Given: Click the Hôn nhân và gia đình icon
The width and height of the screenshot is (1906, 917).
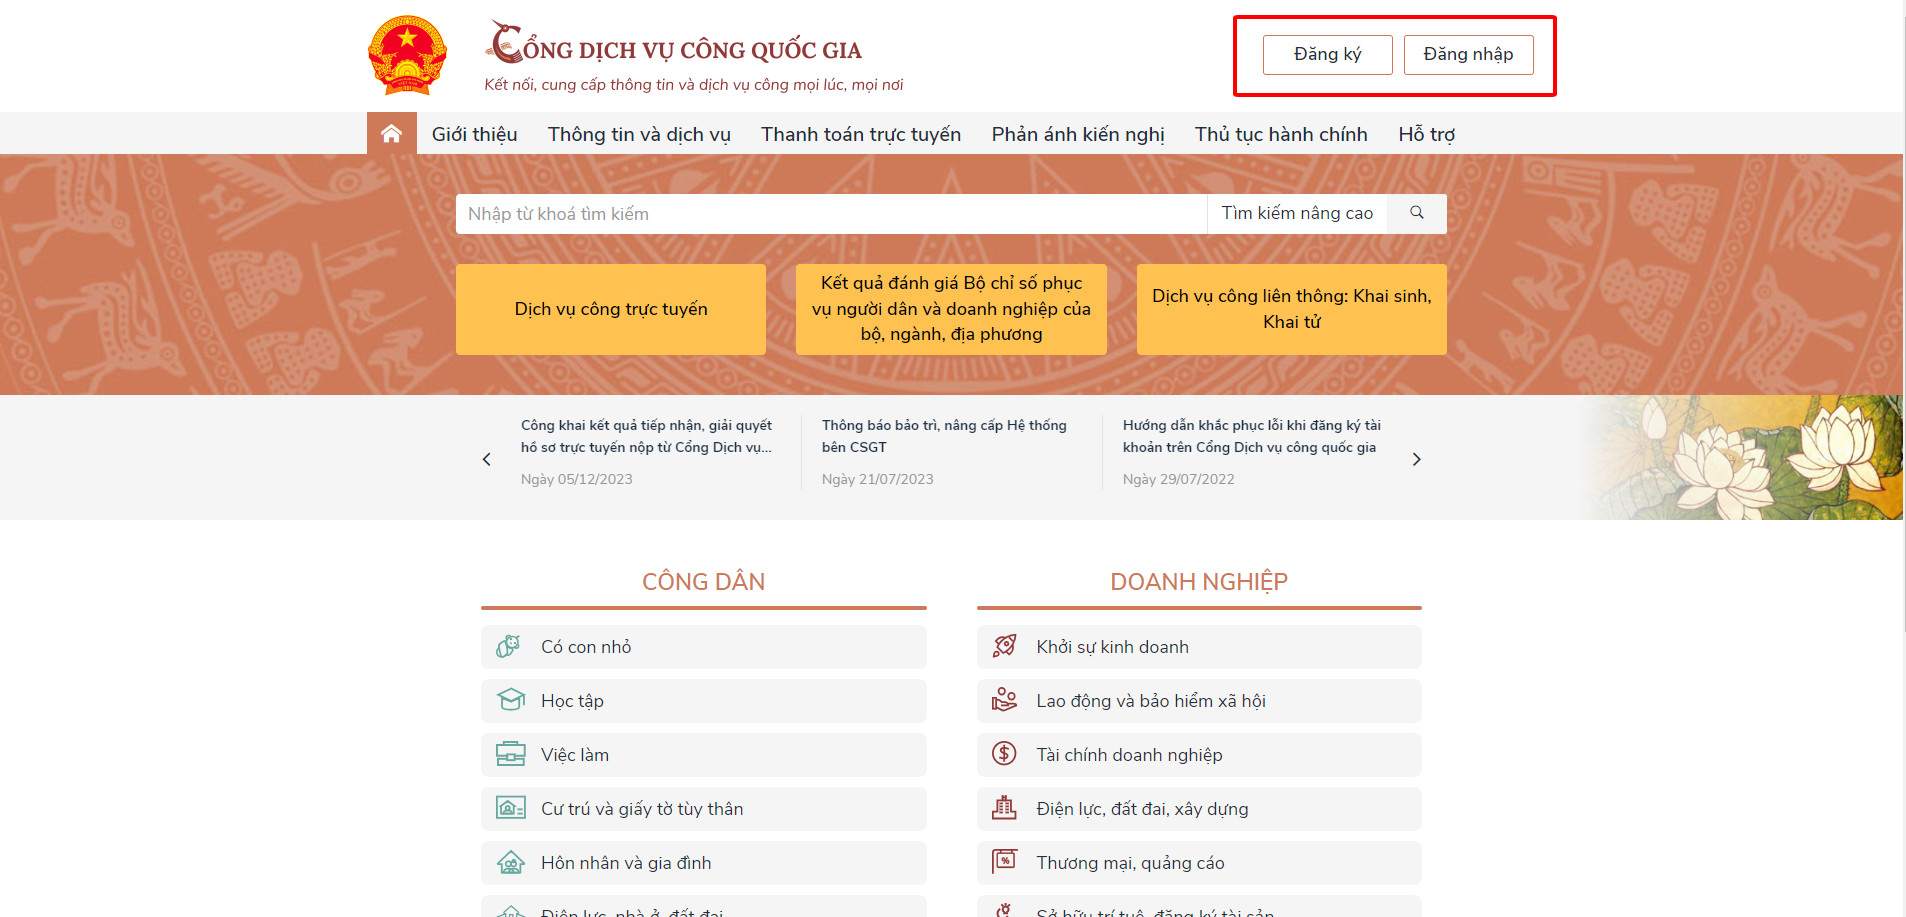Looking at the screenshot, I should pyautogui.click(x=511, y=862).
